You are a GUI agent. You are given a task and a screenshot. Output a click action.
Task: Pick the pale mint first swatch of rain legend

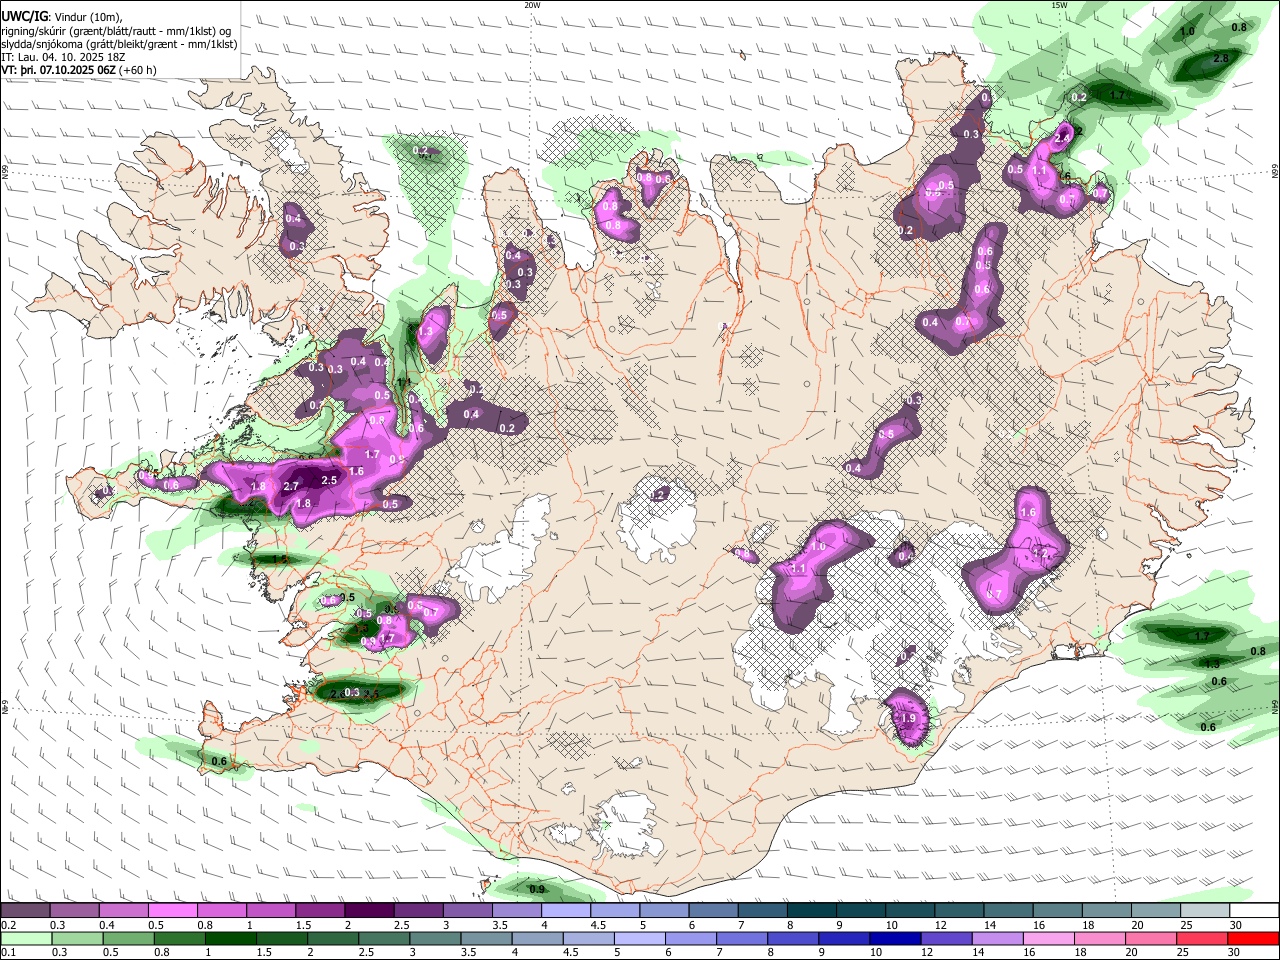(25, 939)
